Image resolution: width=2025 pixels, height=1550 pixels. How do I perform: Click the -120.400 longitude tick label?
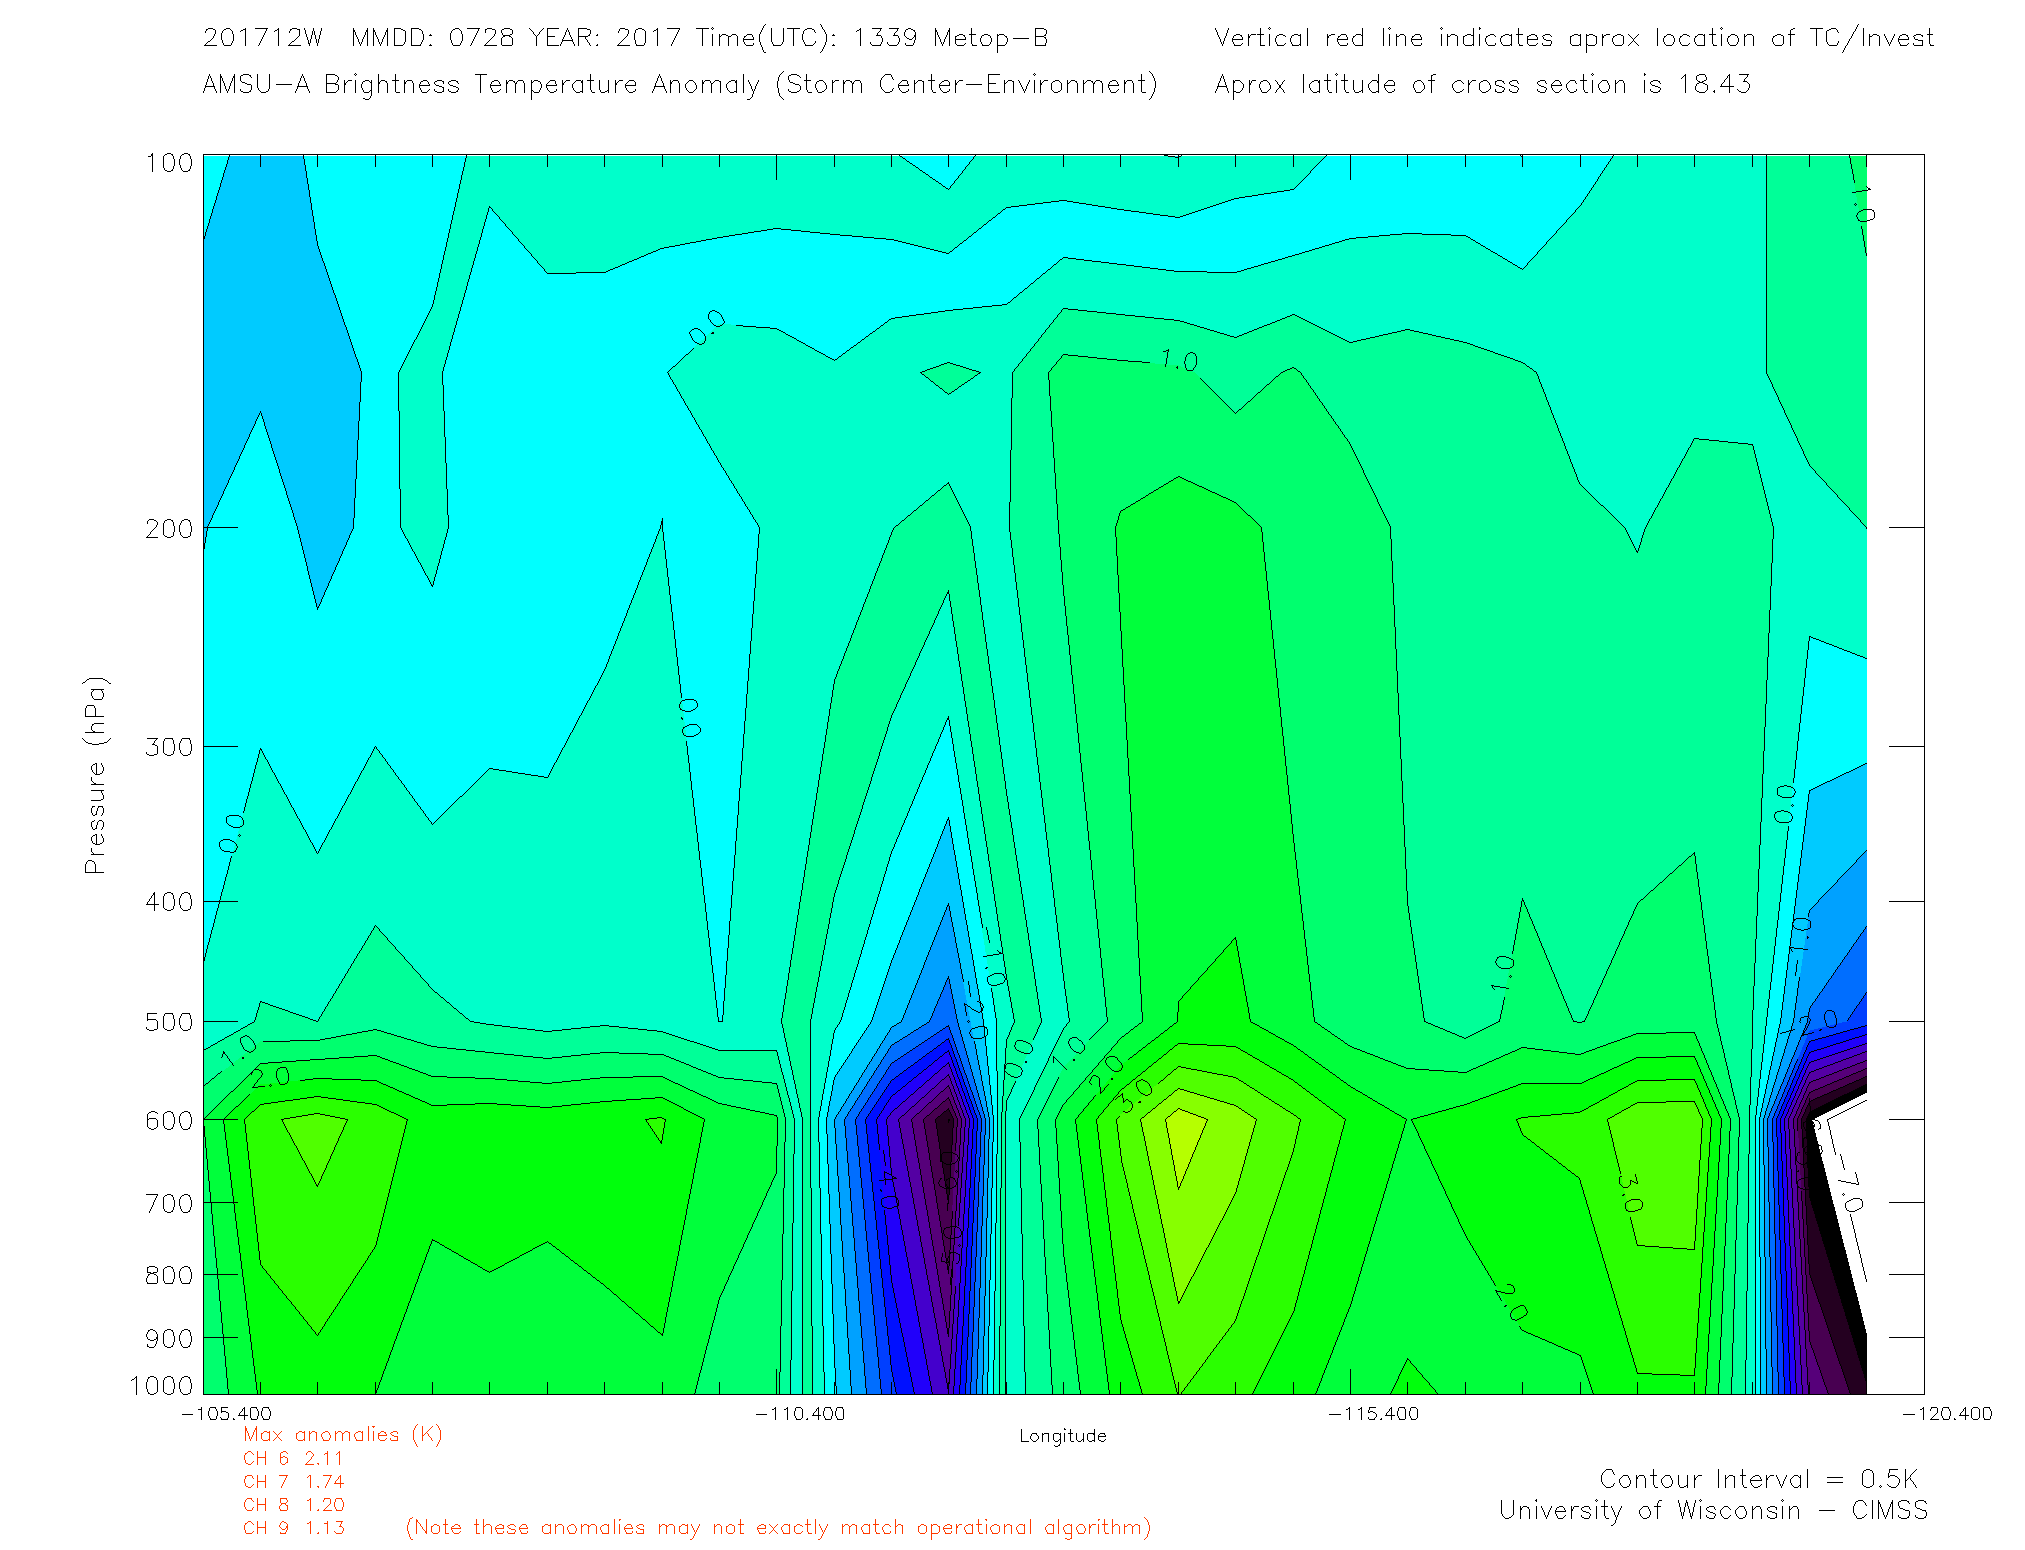click(x=1946, y=1413)
